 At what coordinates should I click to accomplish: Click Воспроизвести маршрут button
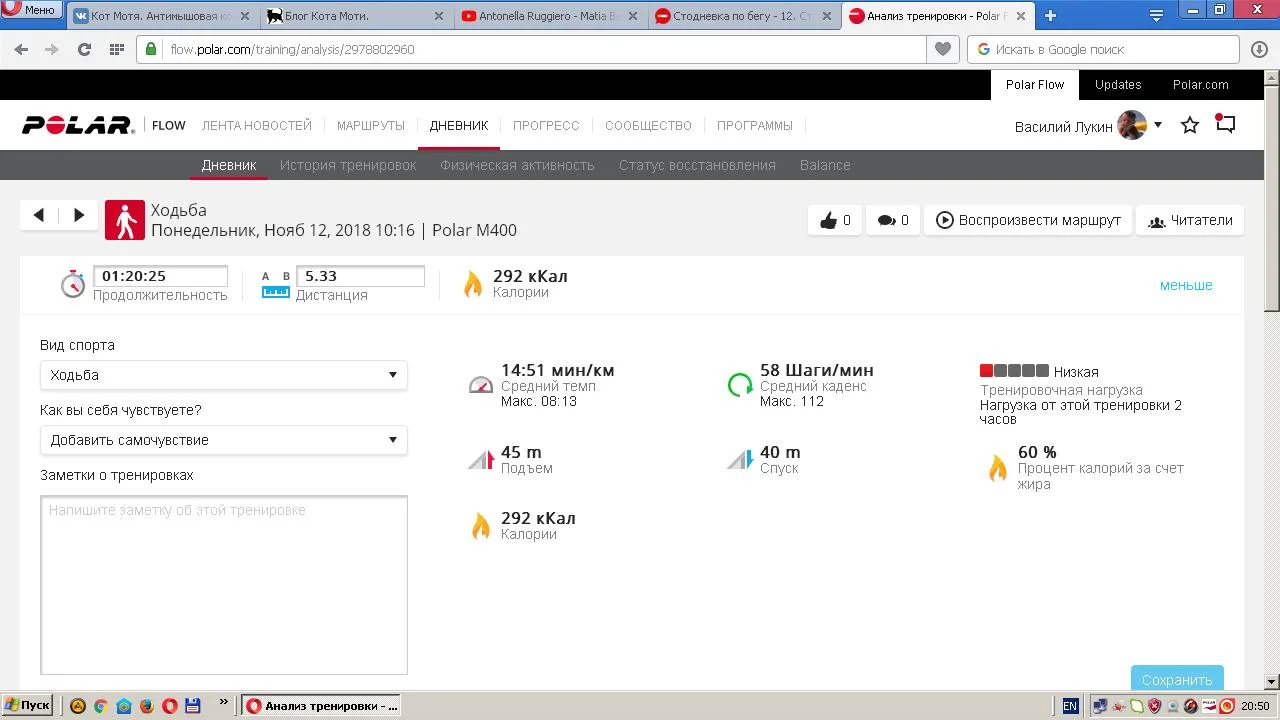(x=1028, y=221)
